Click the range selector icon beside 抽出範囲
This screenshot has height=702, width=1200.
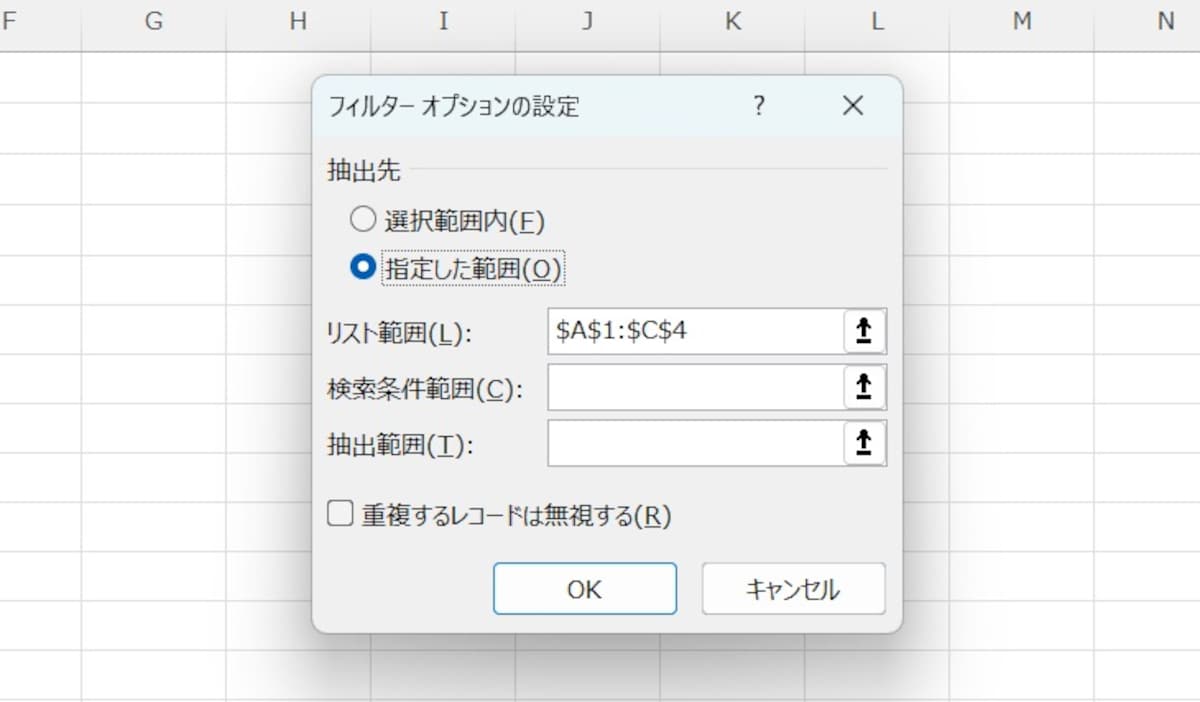(x=866, y=443)
